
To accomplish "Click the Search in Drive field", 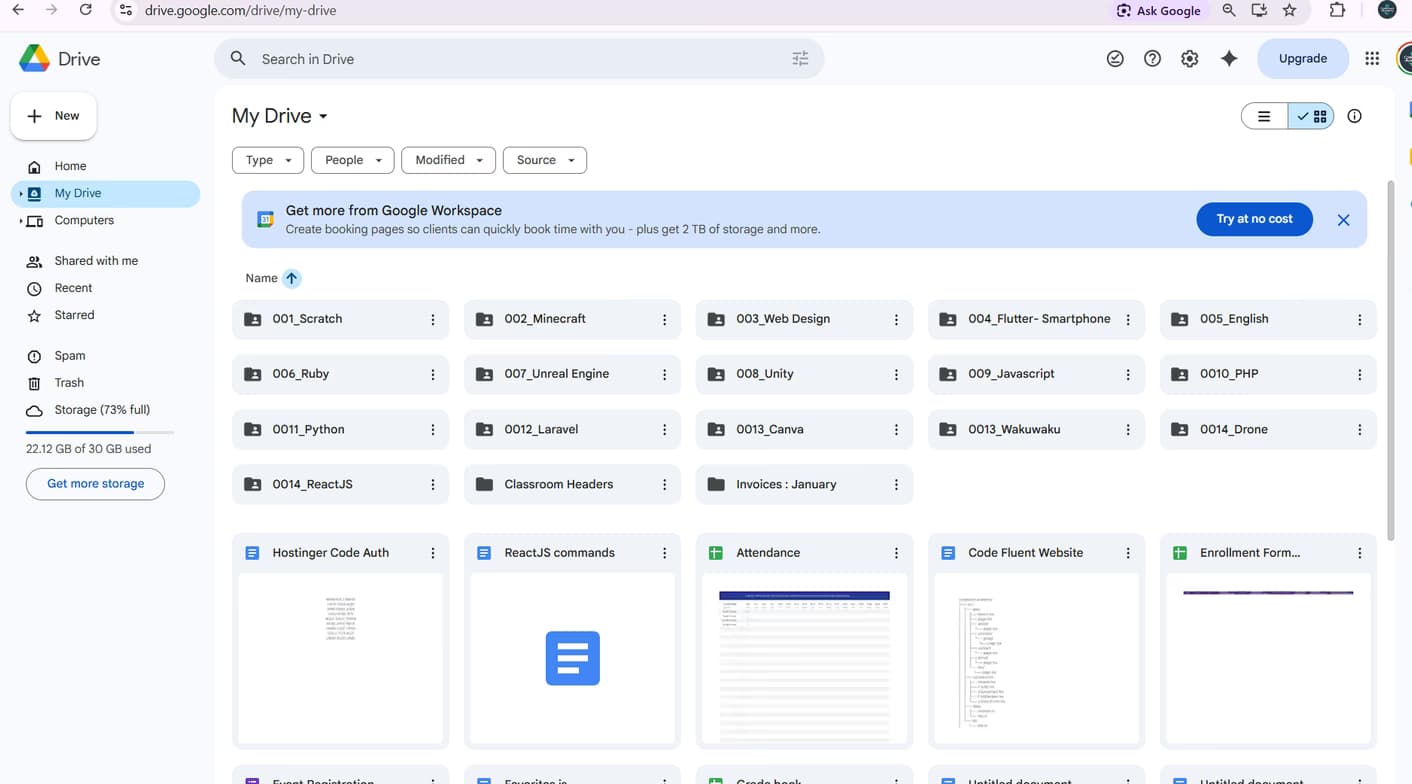I will (x=519, y=59).
